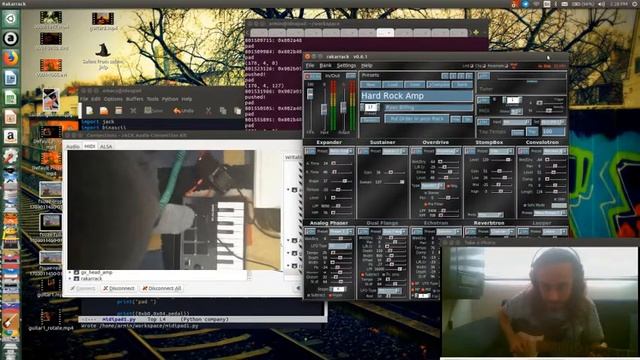This screenshot has height=360, width=640.
Task: Open the Bank menu in rakarrack
Action: pyautogui.click(x=325, y=65)
